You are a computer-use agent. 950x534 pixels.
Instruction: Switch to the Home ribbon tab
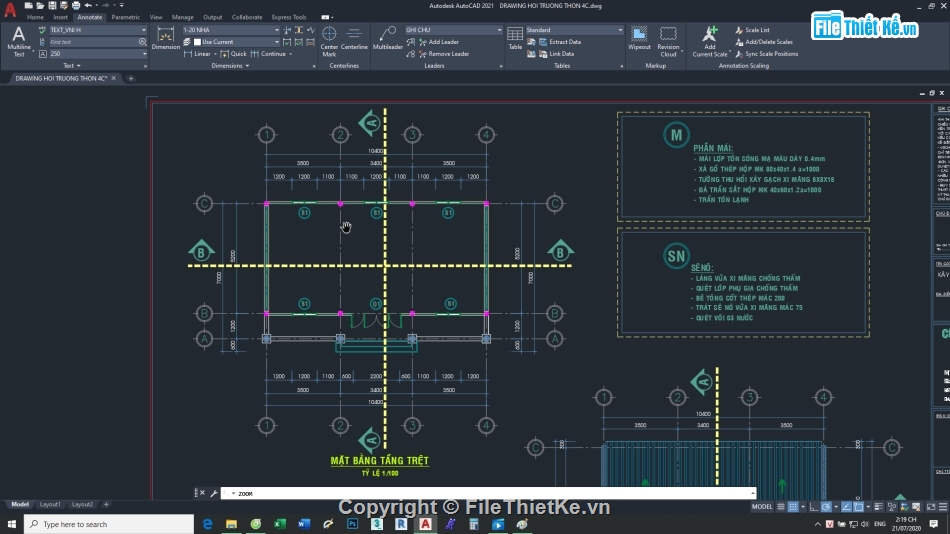click(35, 17)
